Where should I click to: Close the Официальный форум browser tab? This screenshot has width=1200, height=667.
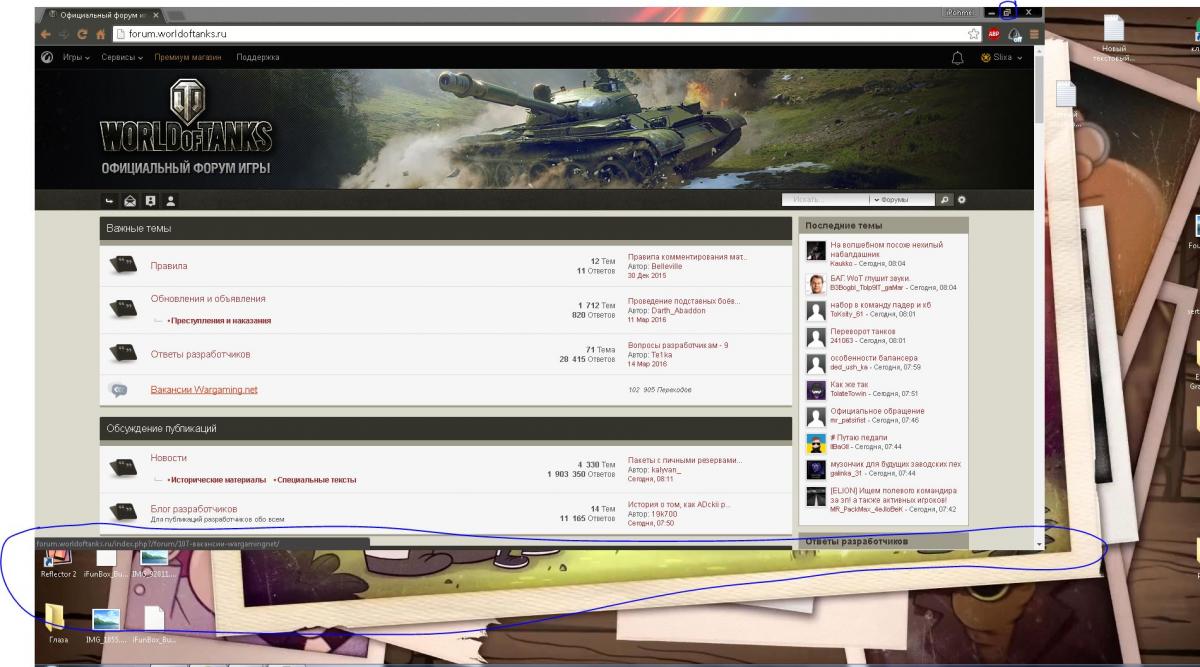(x=155, y=16)
